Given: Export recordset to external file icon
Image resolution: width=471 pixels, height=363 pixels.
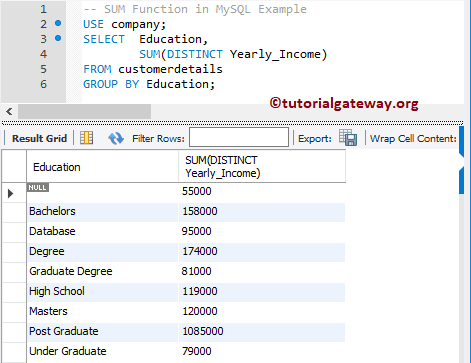Looking at the screenshot, I should [348, 138].
